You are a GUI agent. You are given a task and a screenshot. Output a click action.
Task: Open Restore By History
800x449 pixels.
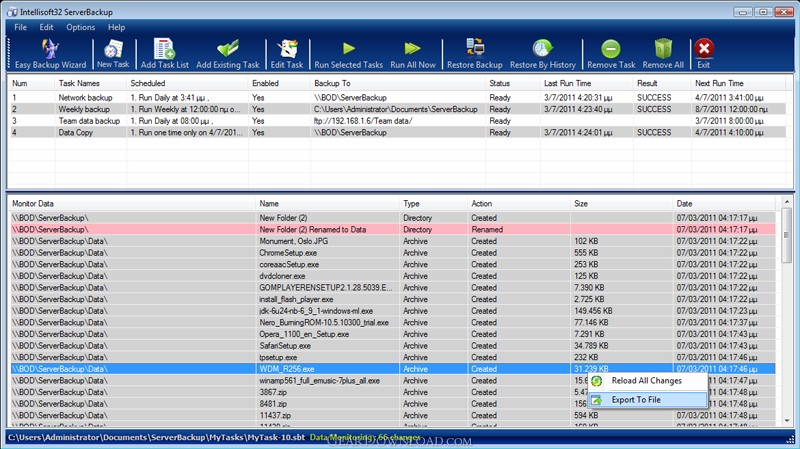(542, 54)
